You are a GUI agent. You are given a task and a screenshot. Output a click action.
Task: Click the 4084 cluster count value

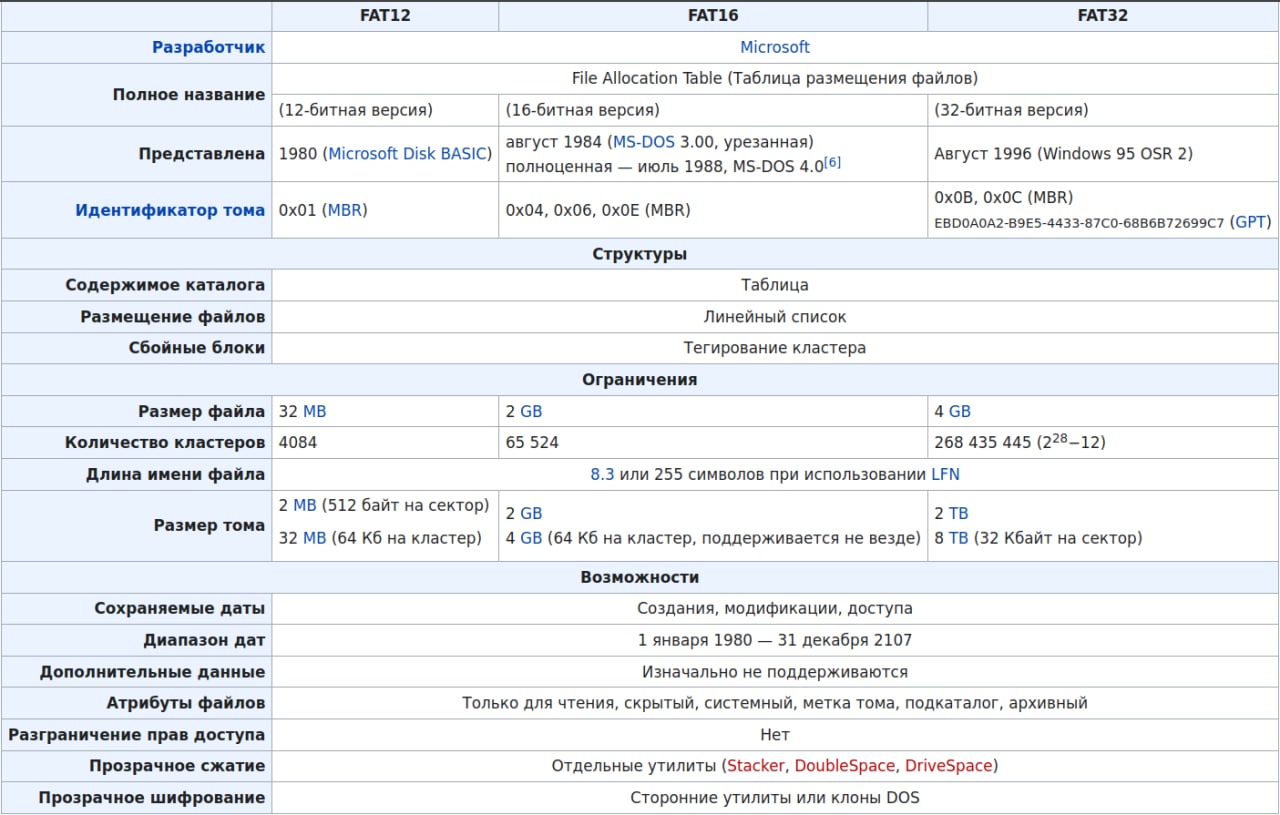[x=298, y=442]
